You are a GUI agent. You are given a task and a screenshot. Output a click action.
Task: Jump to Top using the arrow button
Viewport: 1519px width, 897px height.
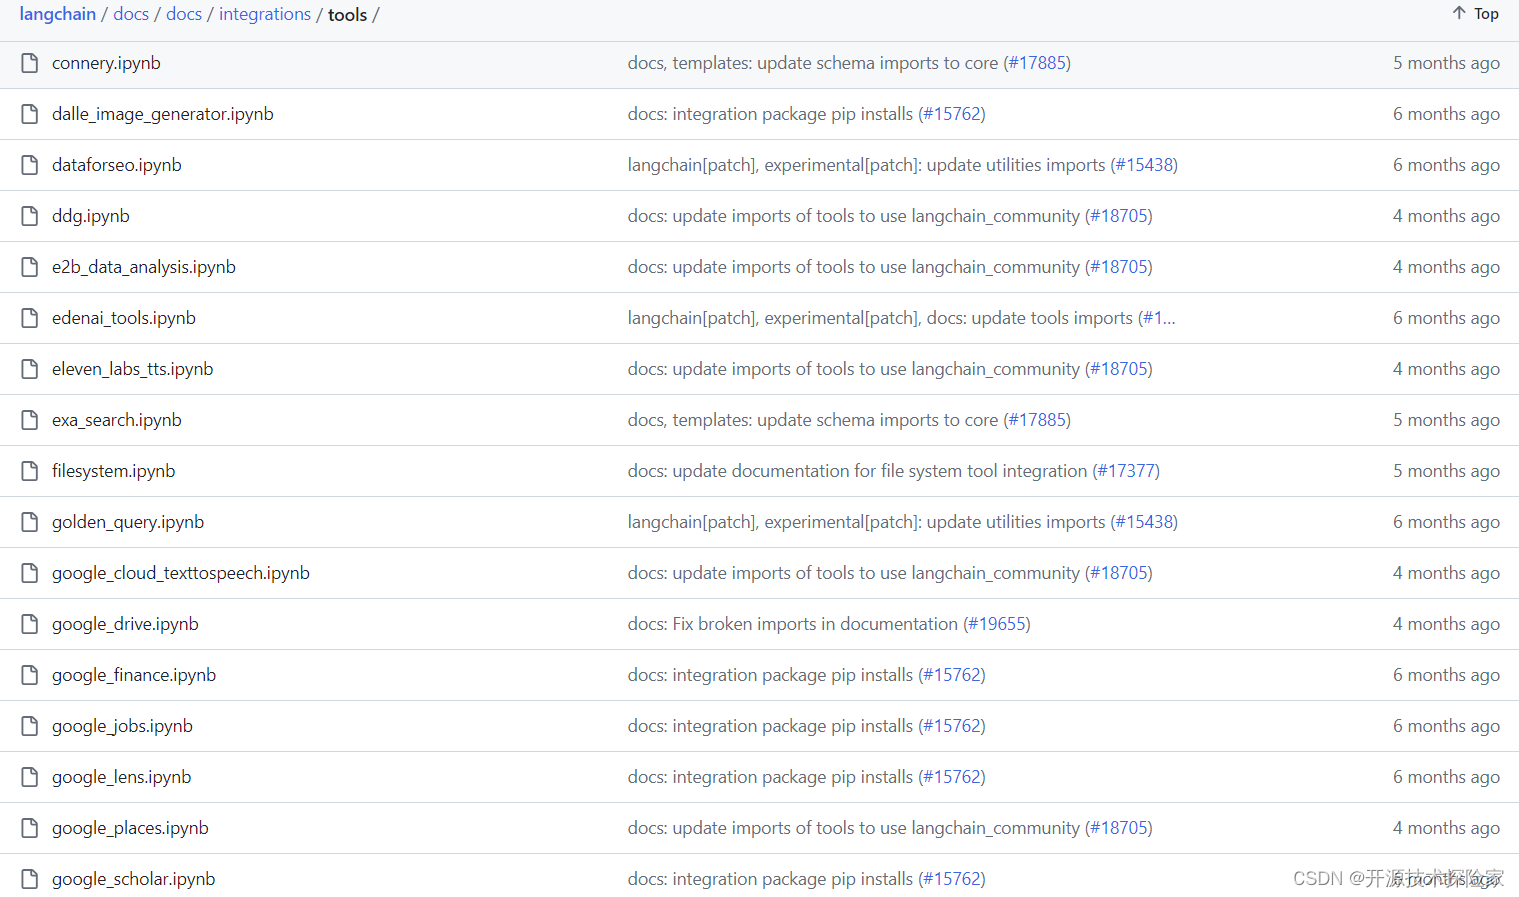1475,14
